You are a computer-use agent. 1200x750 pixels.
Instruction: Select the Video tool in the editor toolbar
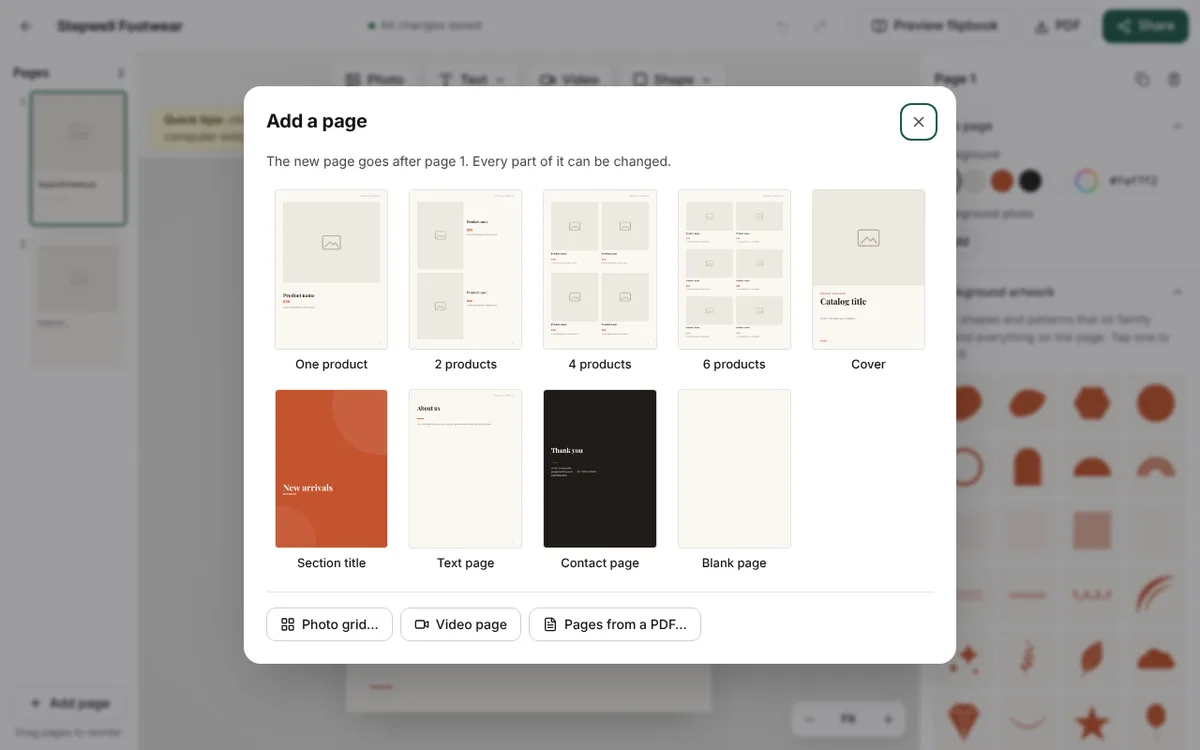tap(569, 79)
